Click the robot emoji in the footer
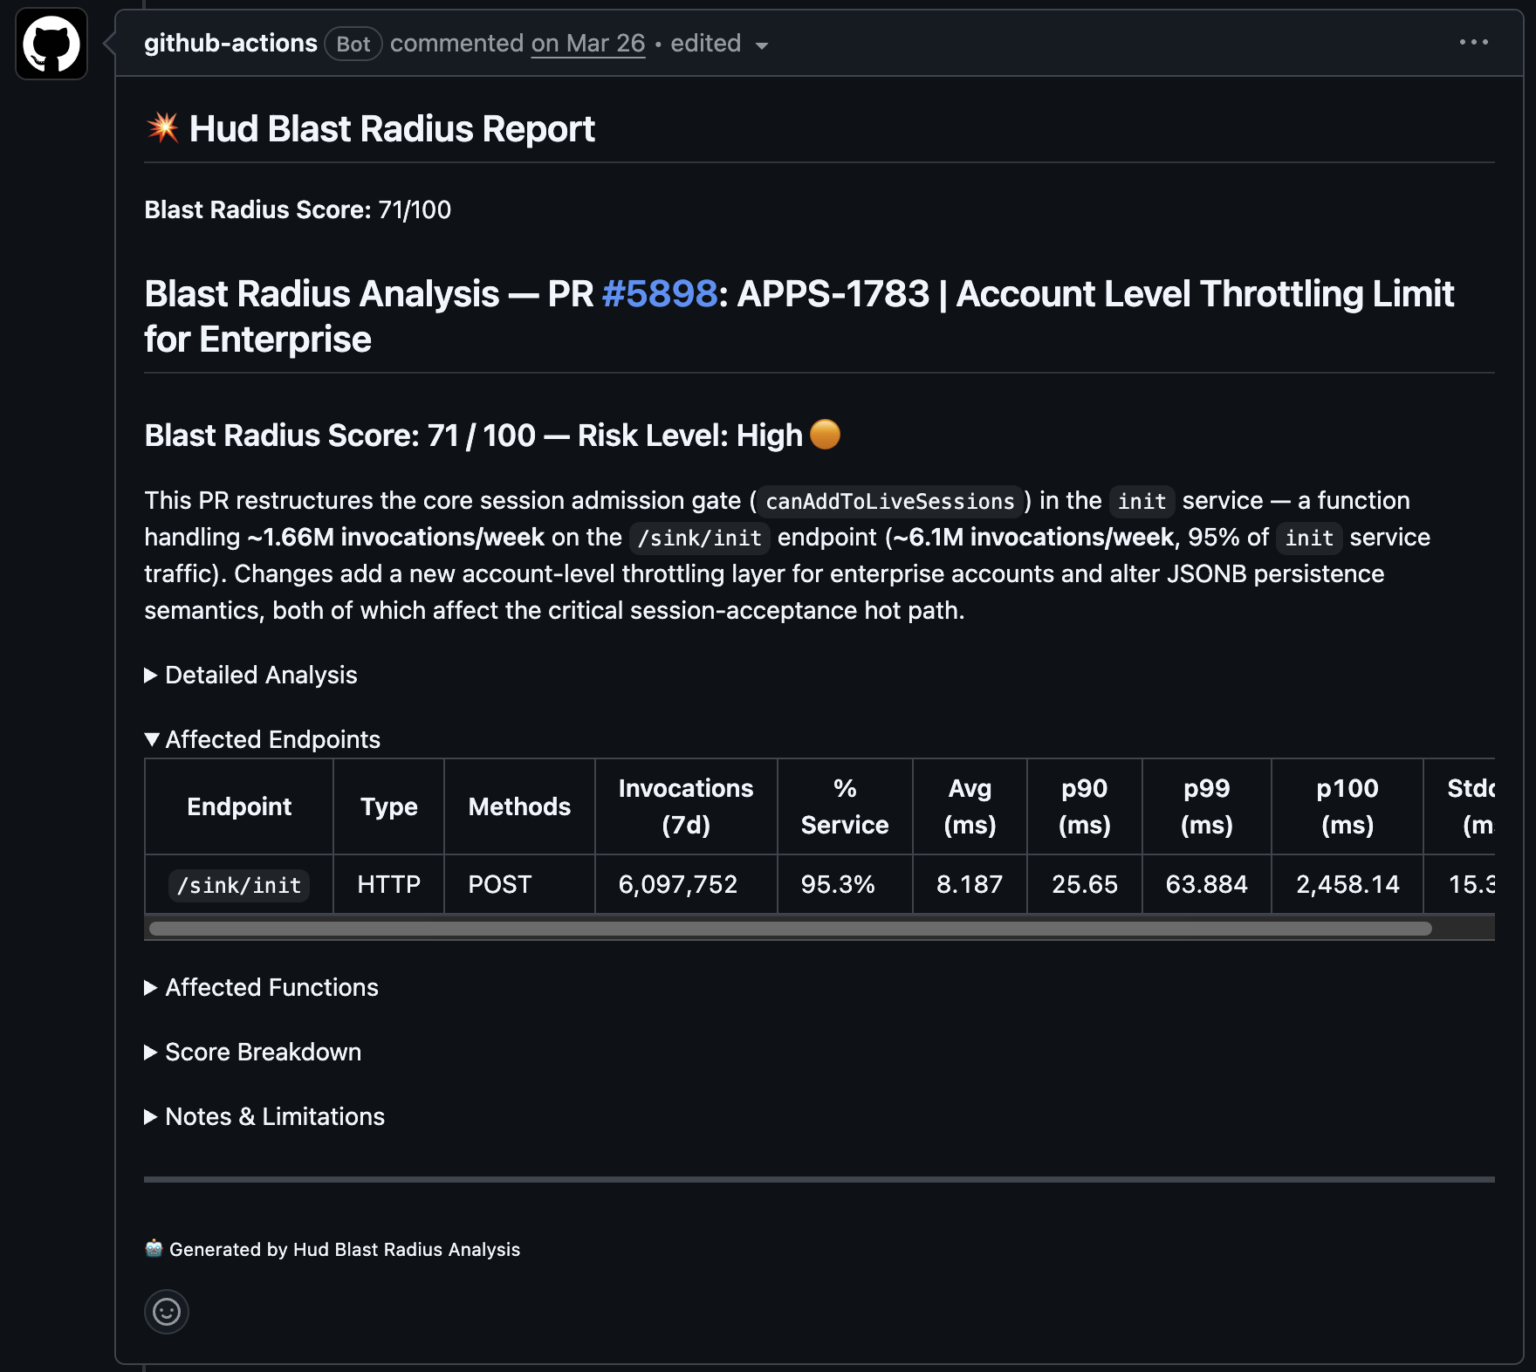The image size is (1536, 1372). coord(154,1248)
